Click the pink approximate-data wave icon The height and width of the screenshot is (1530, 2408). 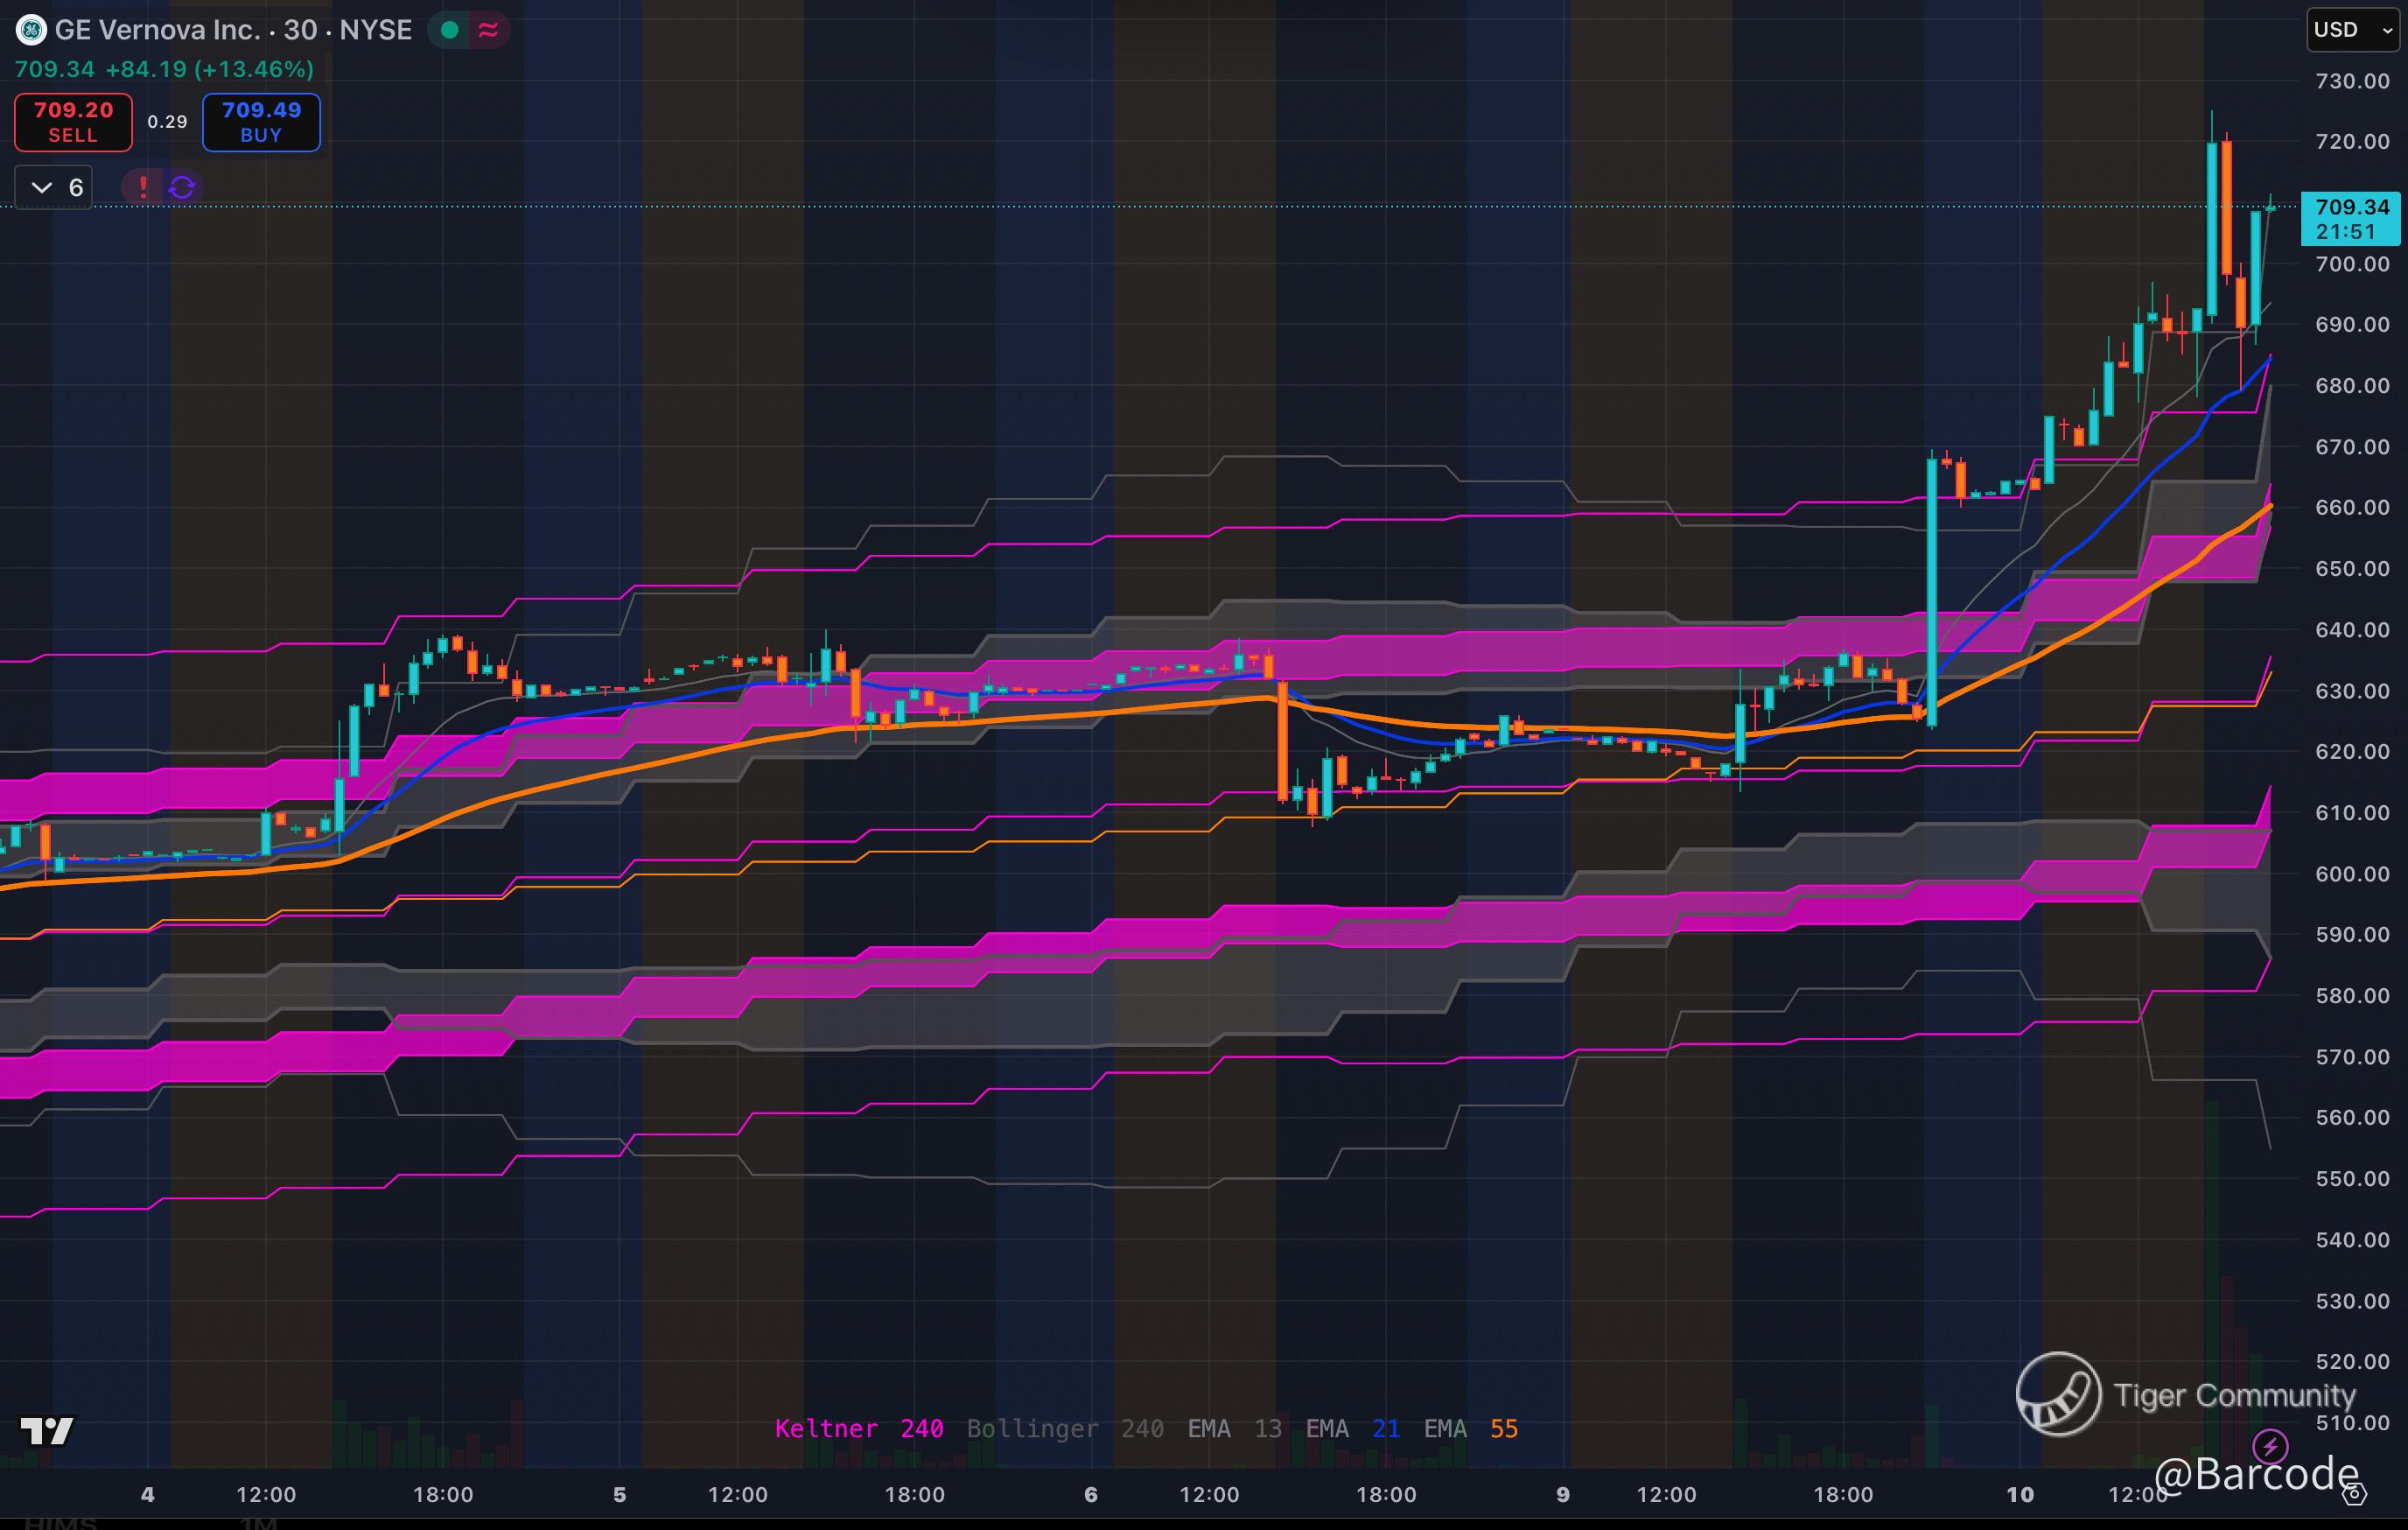pyautogui.click(x=488, y=30)
